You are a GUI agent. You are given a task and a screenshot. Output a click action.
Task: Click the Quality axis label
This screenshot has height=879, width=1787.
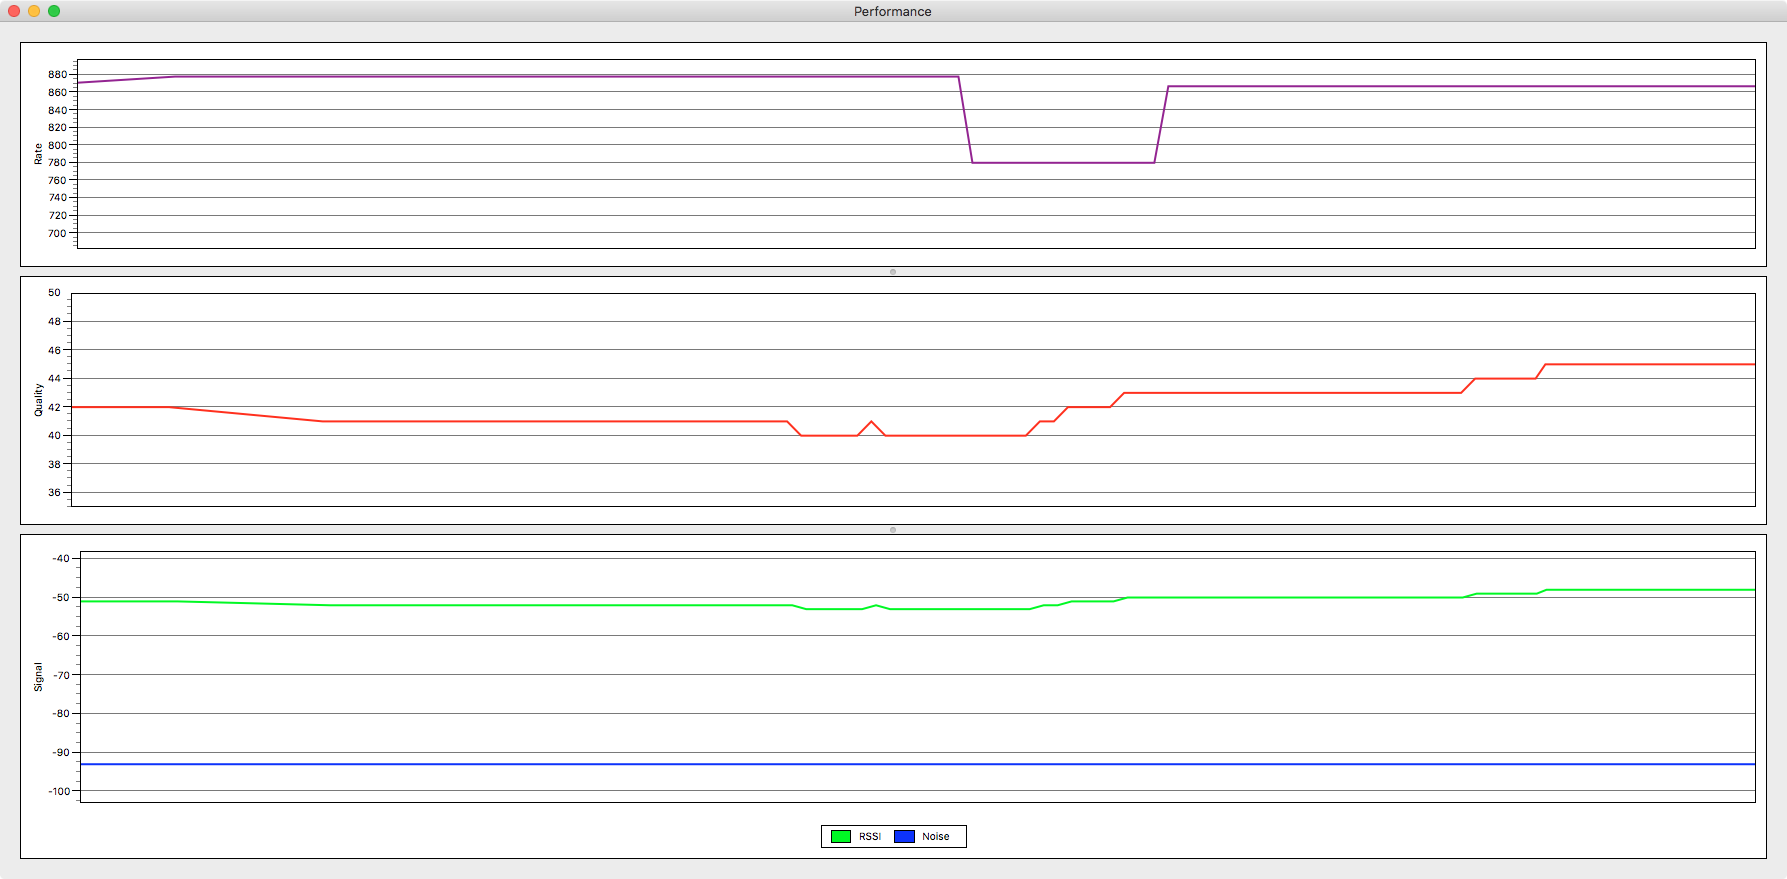[x=39, y=399]
